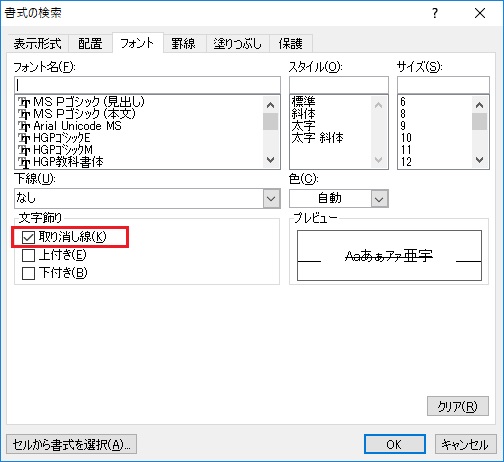504x462 pixels.
Task: Select 太字 斜体 in style list
Action: 317,138
